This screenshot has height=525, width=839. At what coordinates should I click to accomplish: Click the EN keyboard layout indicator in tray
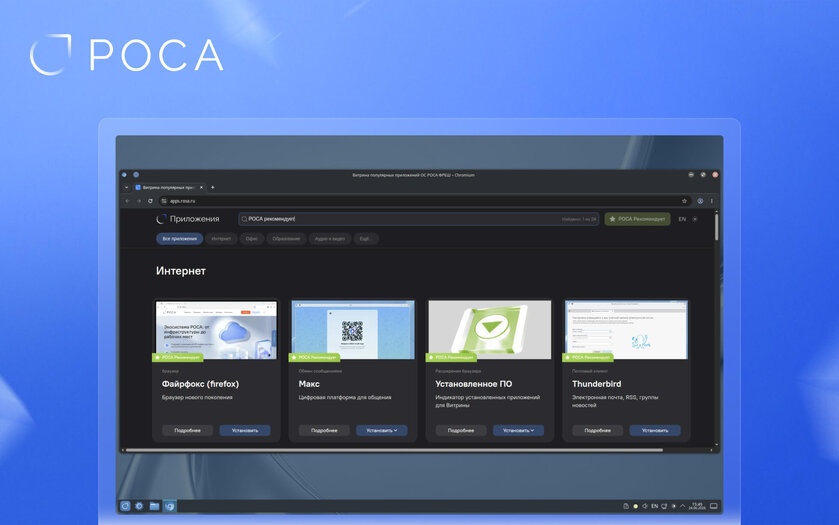[x=654, y=506]
